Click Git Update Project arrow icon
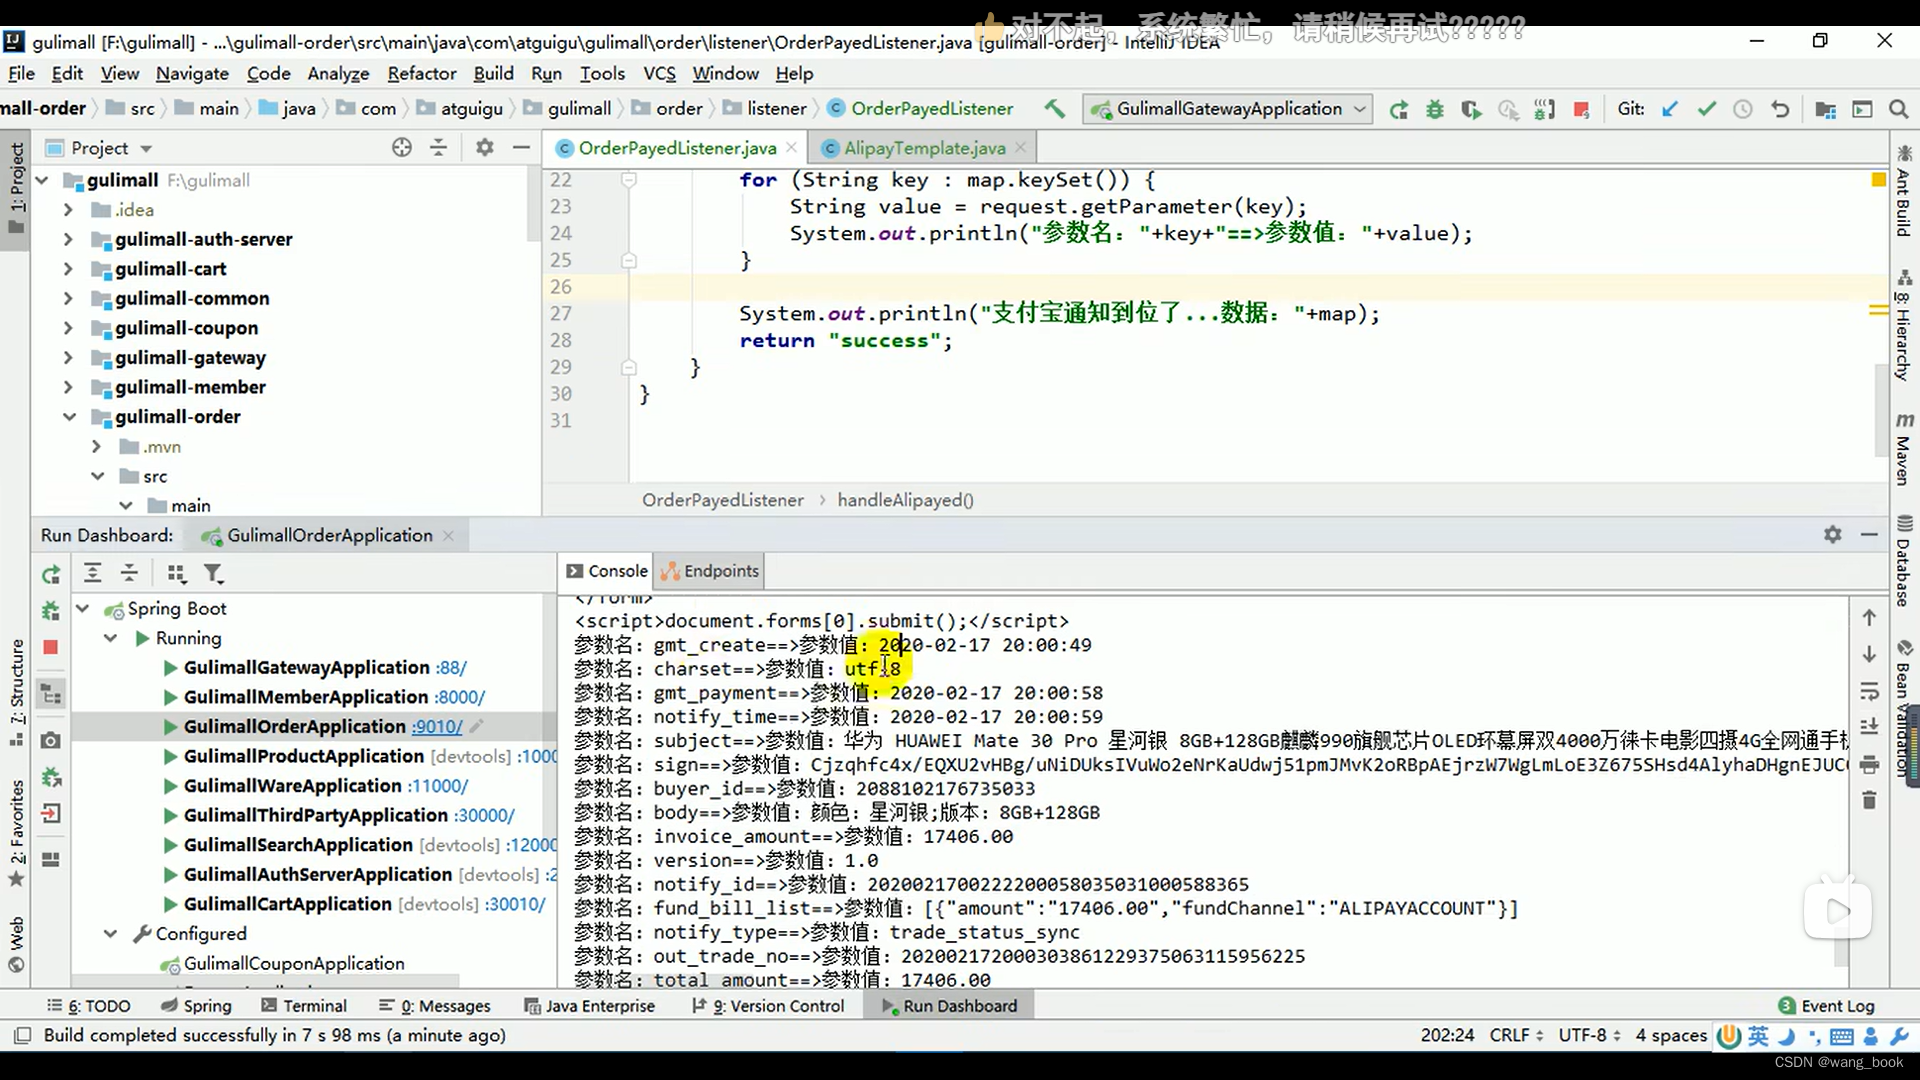The image size is (1920, 1080). 1670,109
